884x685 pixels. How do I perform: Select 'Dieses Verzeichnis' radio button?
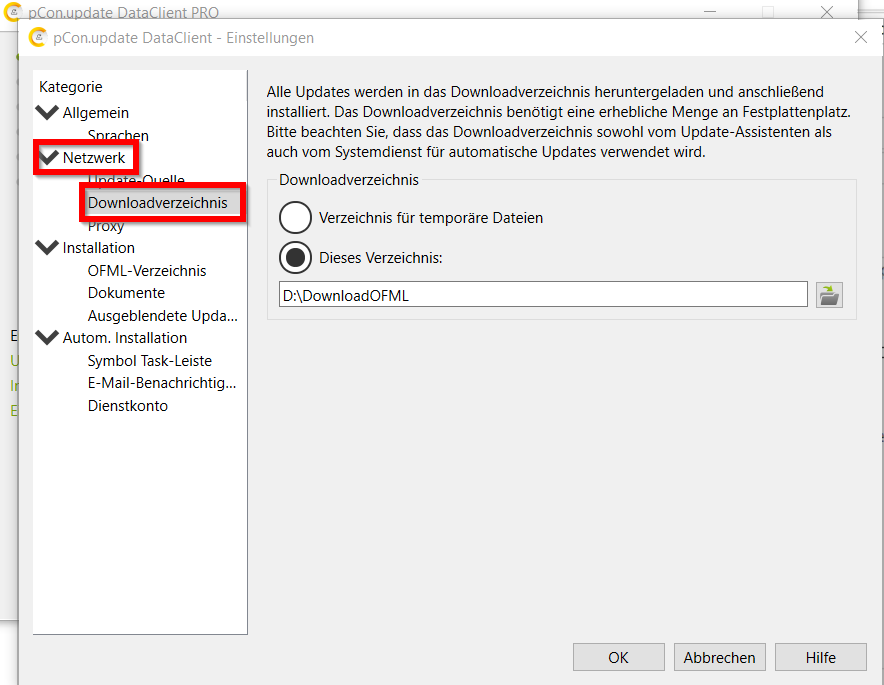296,258
